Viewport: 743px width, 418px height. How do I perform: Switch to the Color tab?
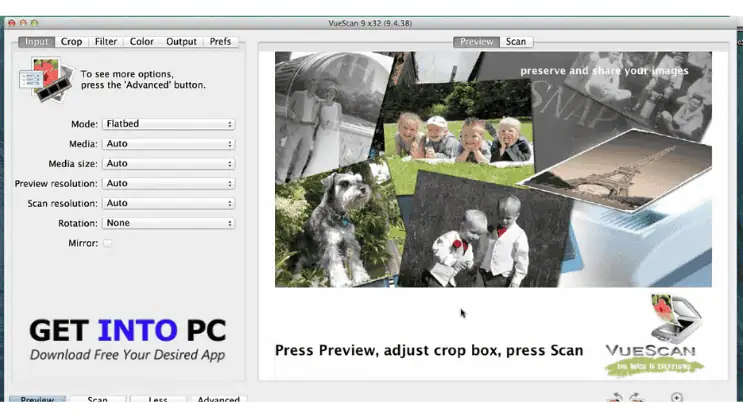point(142,42)
